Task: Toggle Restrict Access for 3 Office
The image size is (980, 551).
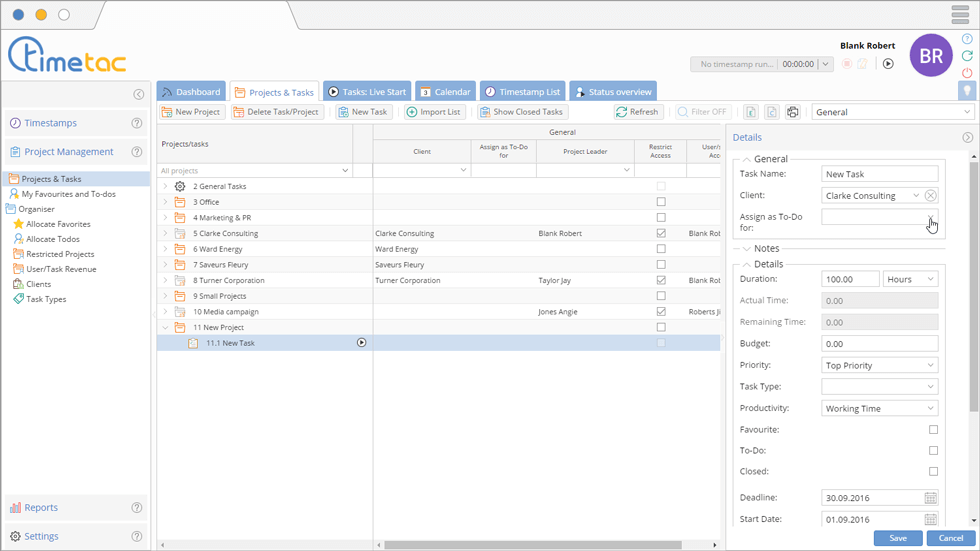Action: (661, 202)
